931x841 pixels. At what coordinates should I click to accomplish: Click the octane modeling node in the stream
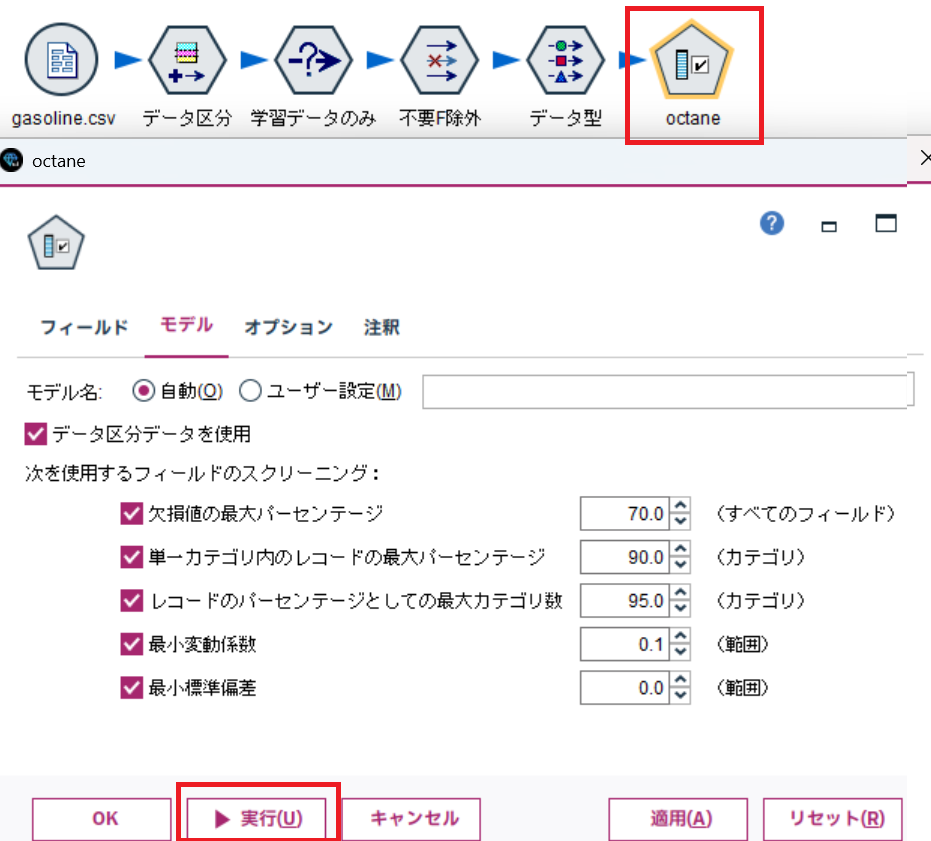click(x=694, y=60)
